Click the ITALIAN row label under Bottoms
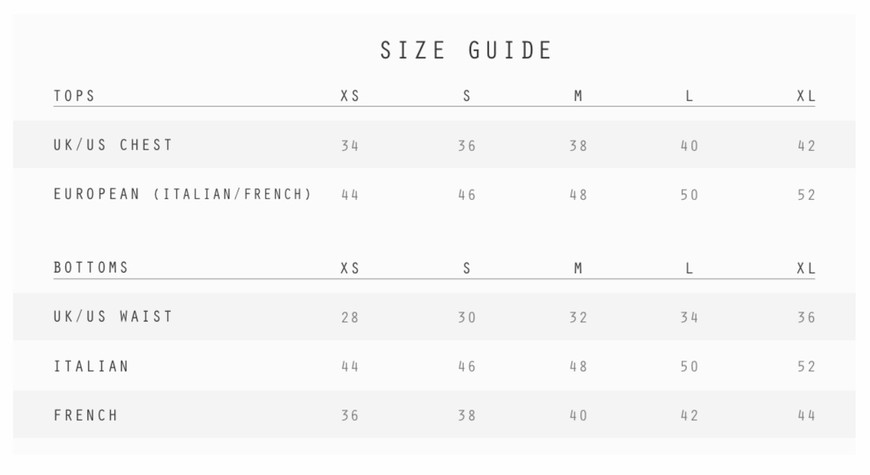This screenshot has height=475, width=870. click(x=91, y=366)
